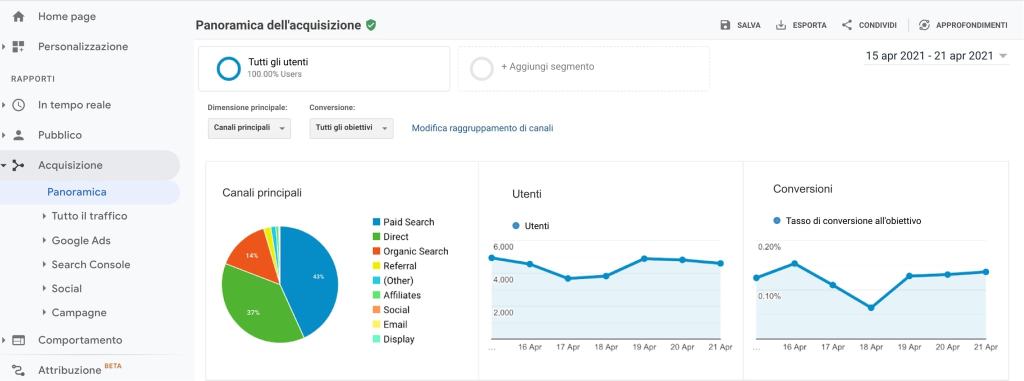1024x381 pixels.
Task: Expand the Search Console submenu arrow
Action: [44, 265]
